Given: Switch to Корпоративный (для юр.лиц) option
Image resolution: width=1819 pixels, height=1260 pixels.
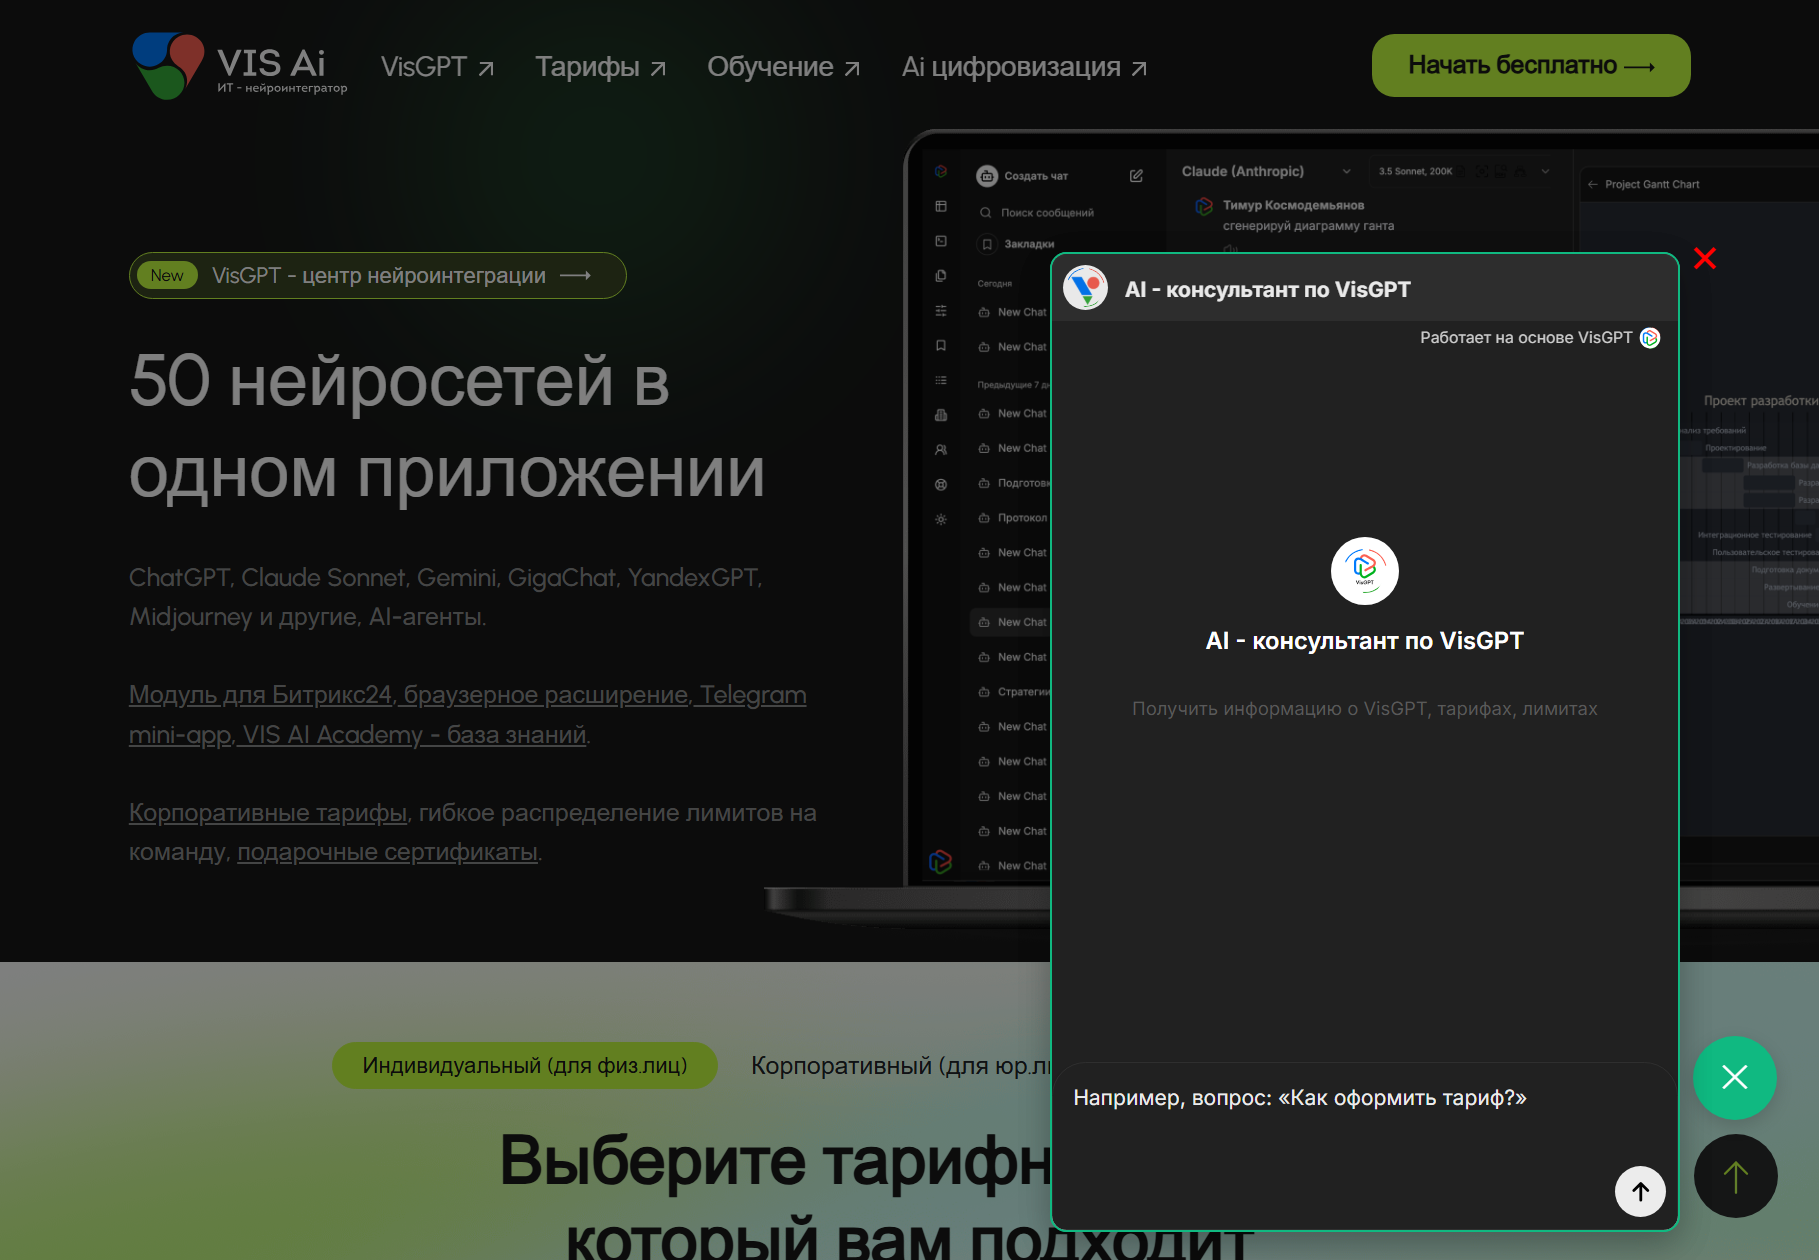Looking at the screenshot, I should pyautogui.click(x=900, y=1065).
